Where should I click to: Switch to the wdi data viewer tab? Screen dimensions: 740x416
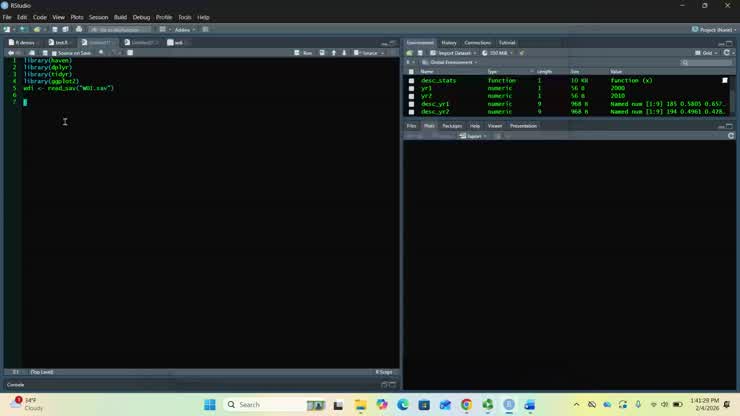pos(176,42)
